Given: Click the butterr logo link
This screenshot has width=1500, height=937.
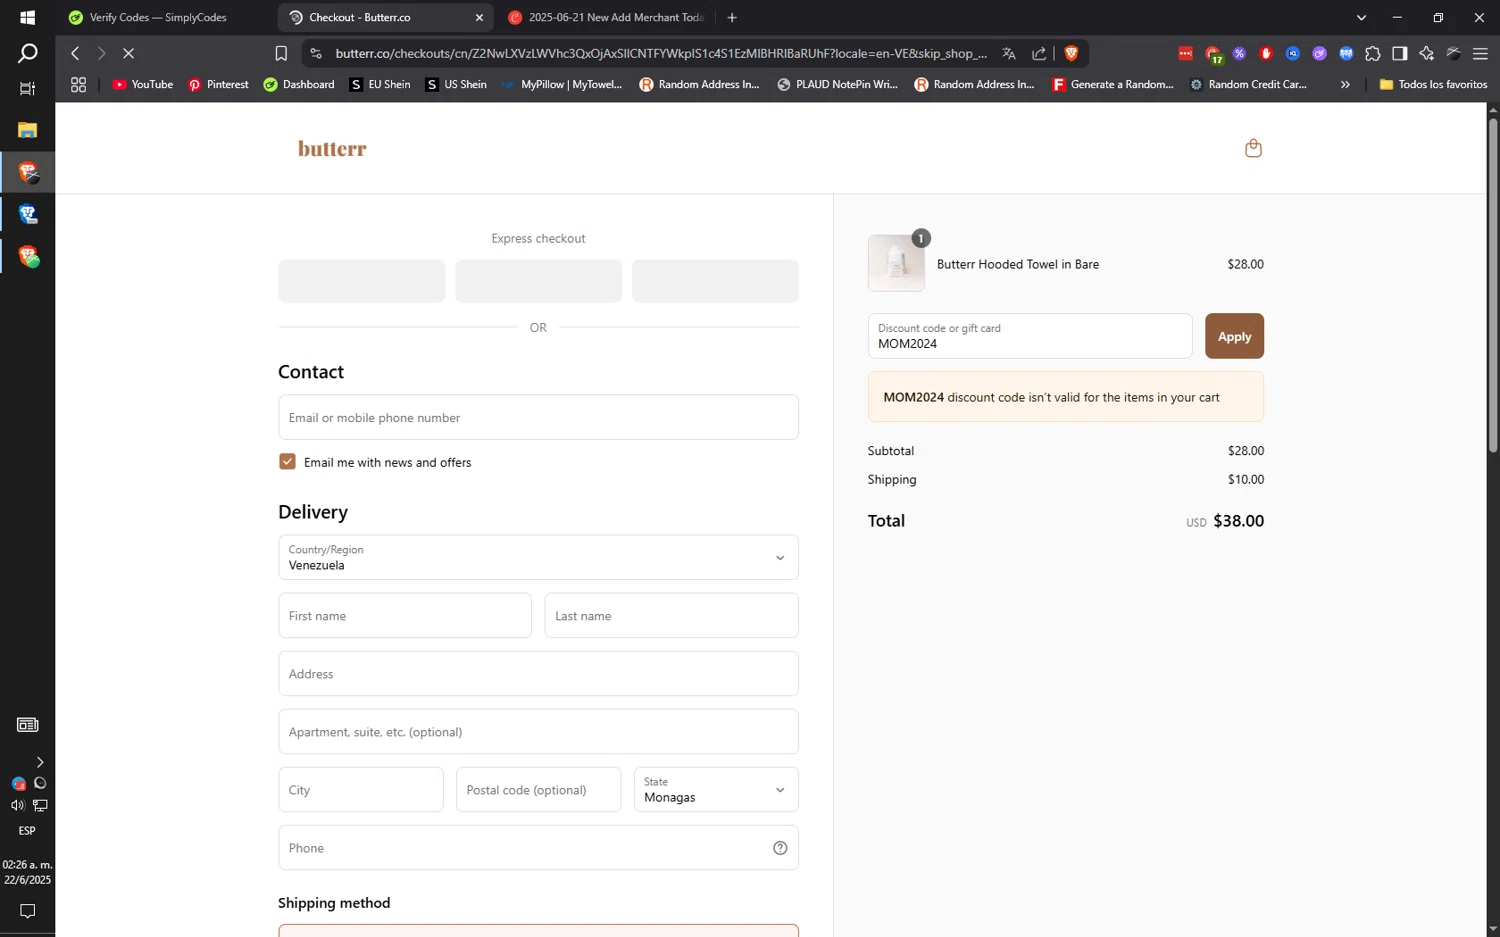Looking at the screenshot, I should tap(332, 149).
